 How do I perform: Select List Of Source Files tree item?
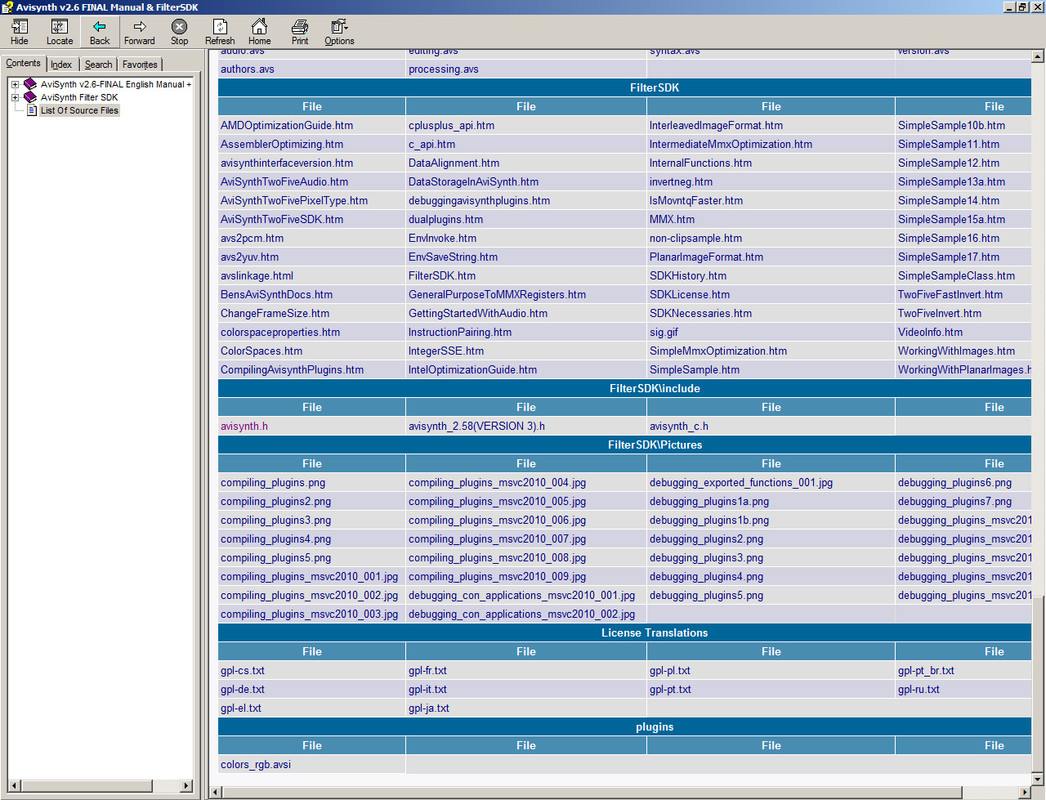tap(79, 111)
